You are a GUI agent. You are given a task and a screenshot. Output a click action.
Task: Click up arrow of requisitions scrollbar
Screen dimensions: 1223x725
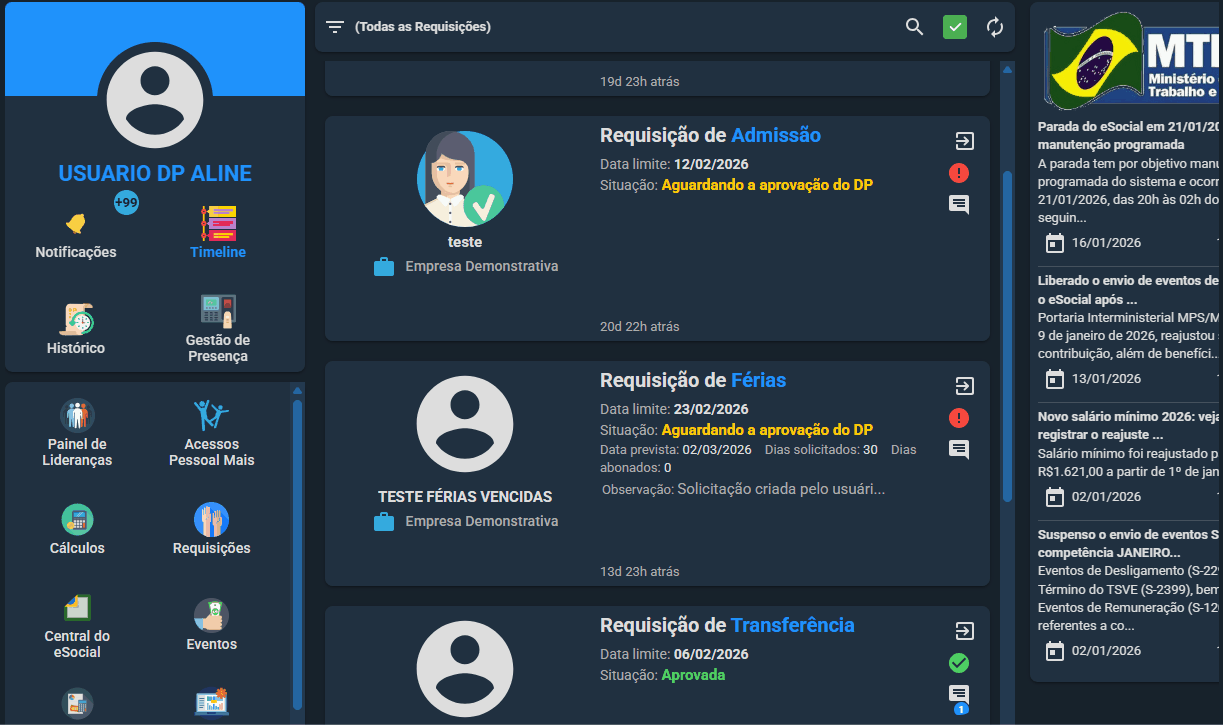point(1007,70)
